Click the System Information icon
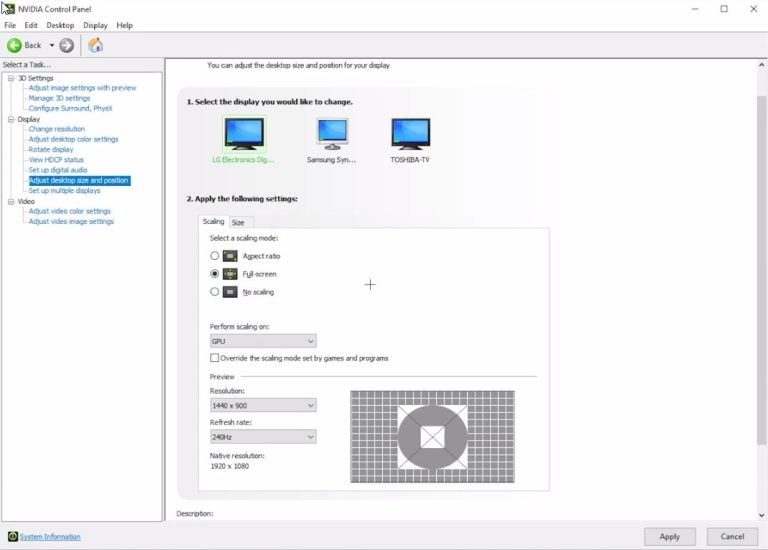 point(12,537)
